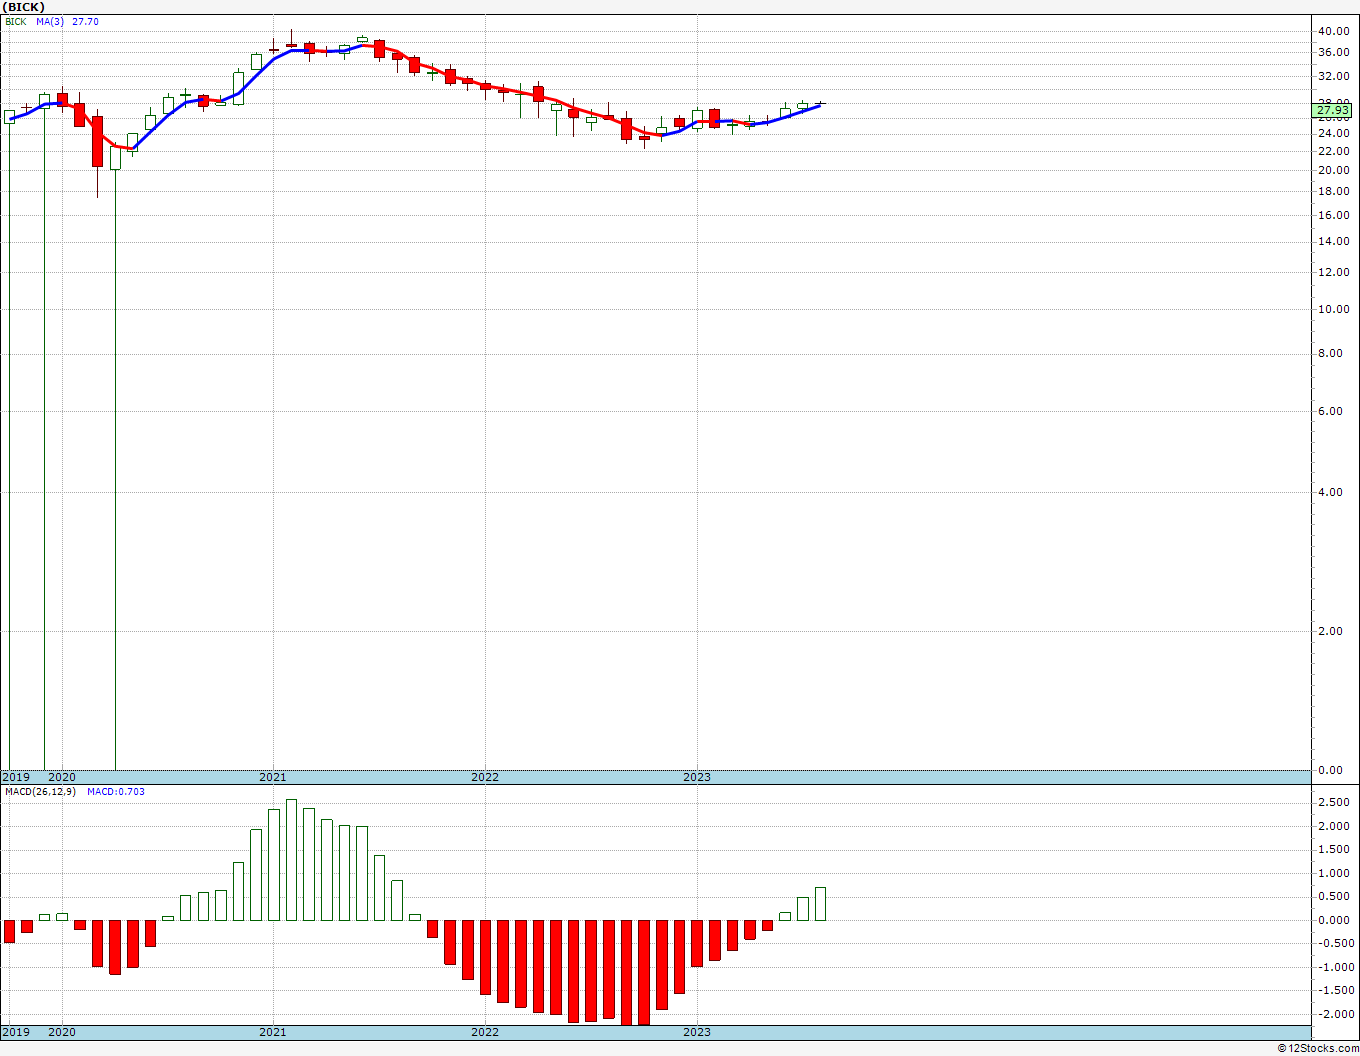Select "2022" on the MACD panel time axis
The width and height of the screenshot is (1360, 1056).
pos(485,1032)
